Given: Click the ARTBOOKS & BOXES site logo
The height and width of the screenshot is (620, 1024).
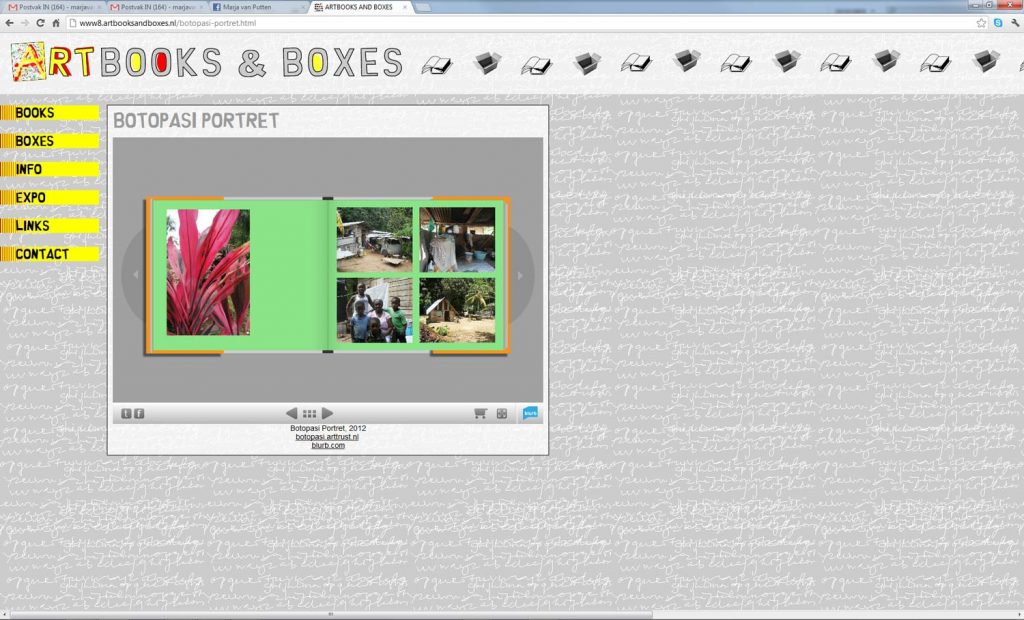Looking at the screenshot, I should coord(206,62).
